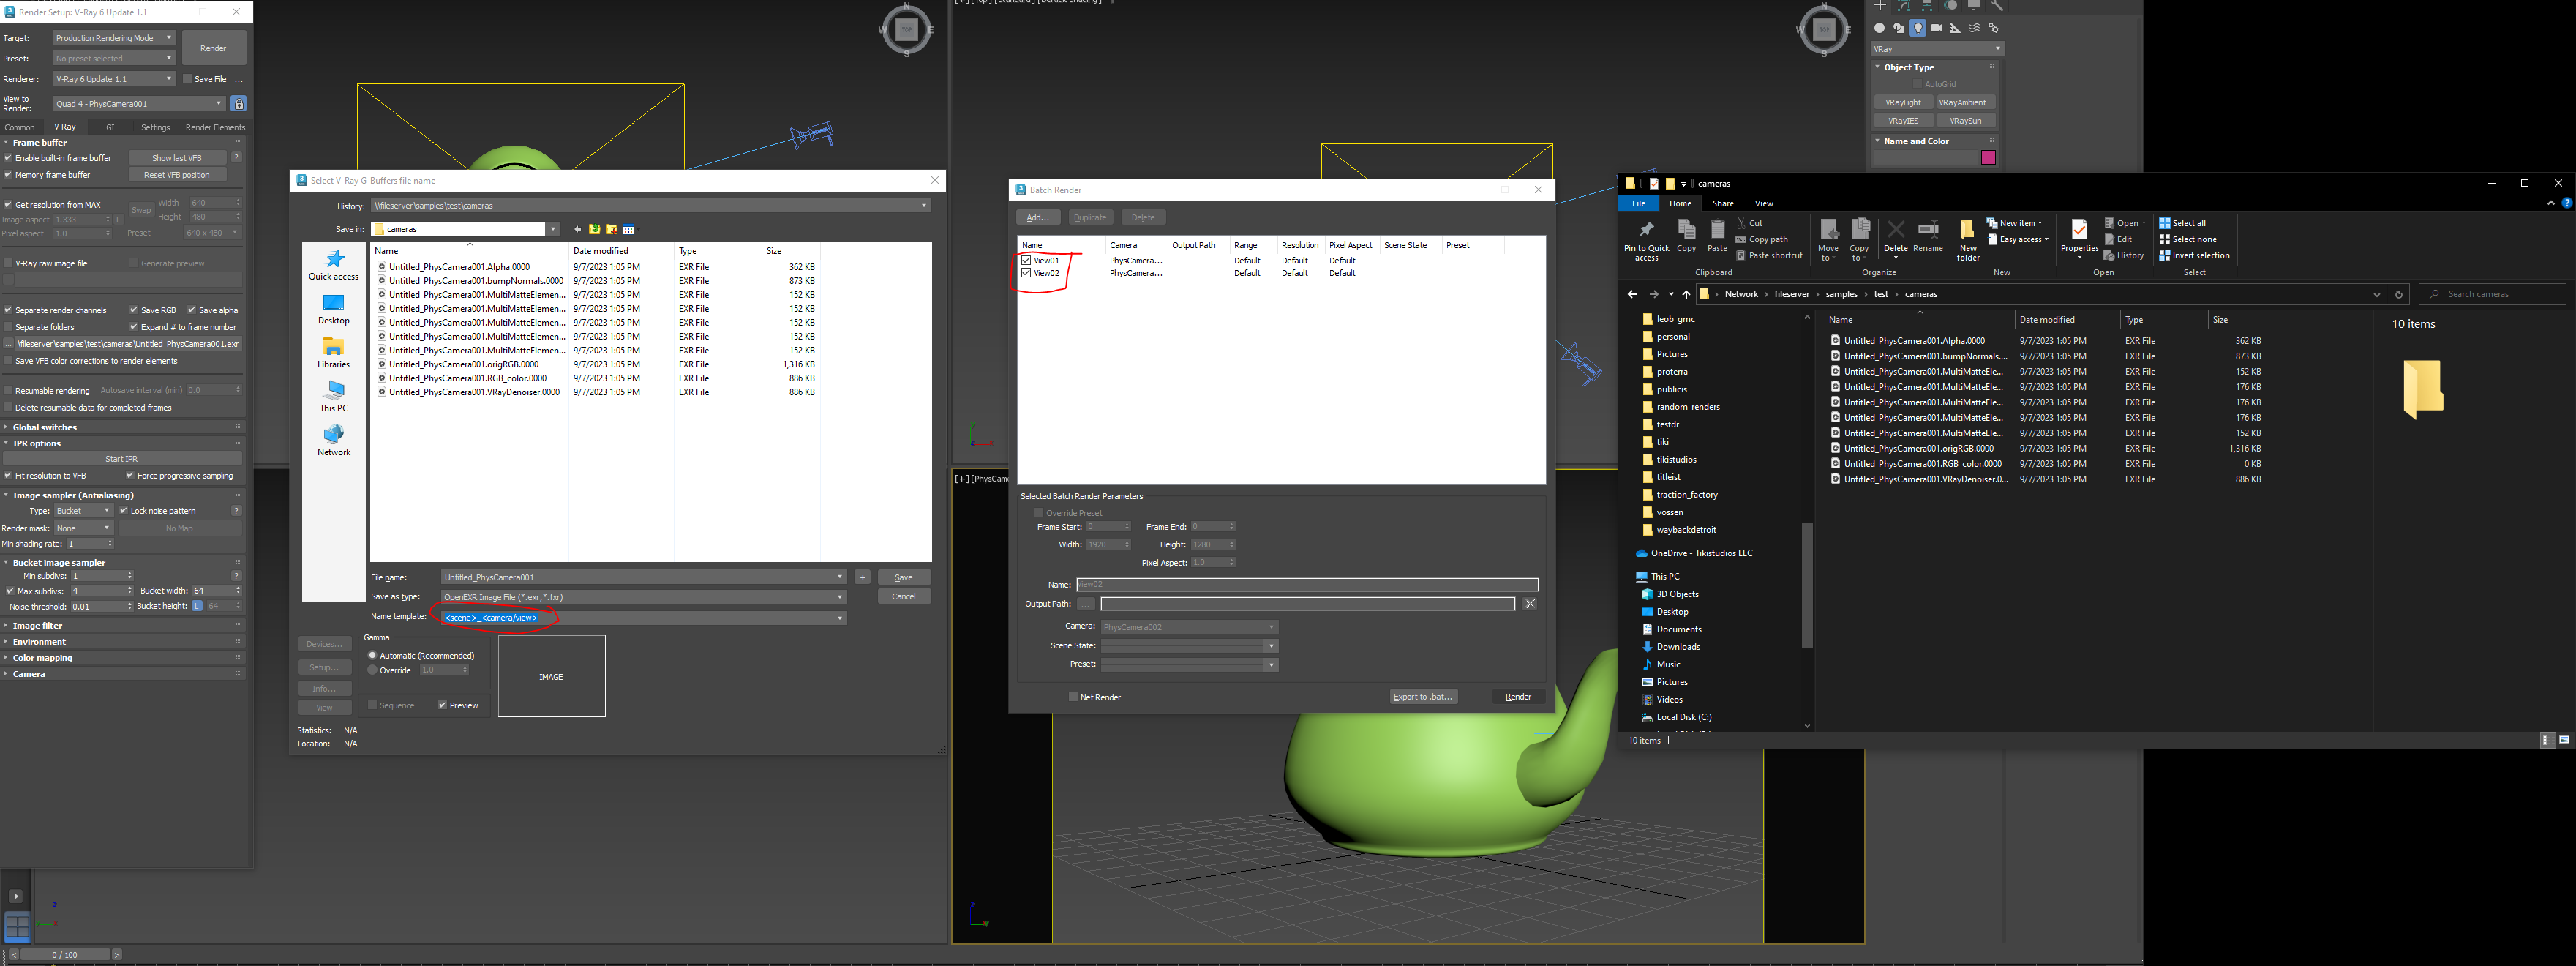
Task: Switch to Render Elements tab
Action: [x=215, y=127]
